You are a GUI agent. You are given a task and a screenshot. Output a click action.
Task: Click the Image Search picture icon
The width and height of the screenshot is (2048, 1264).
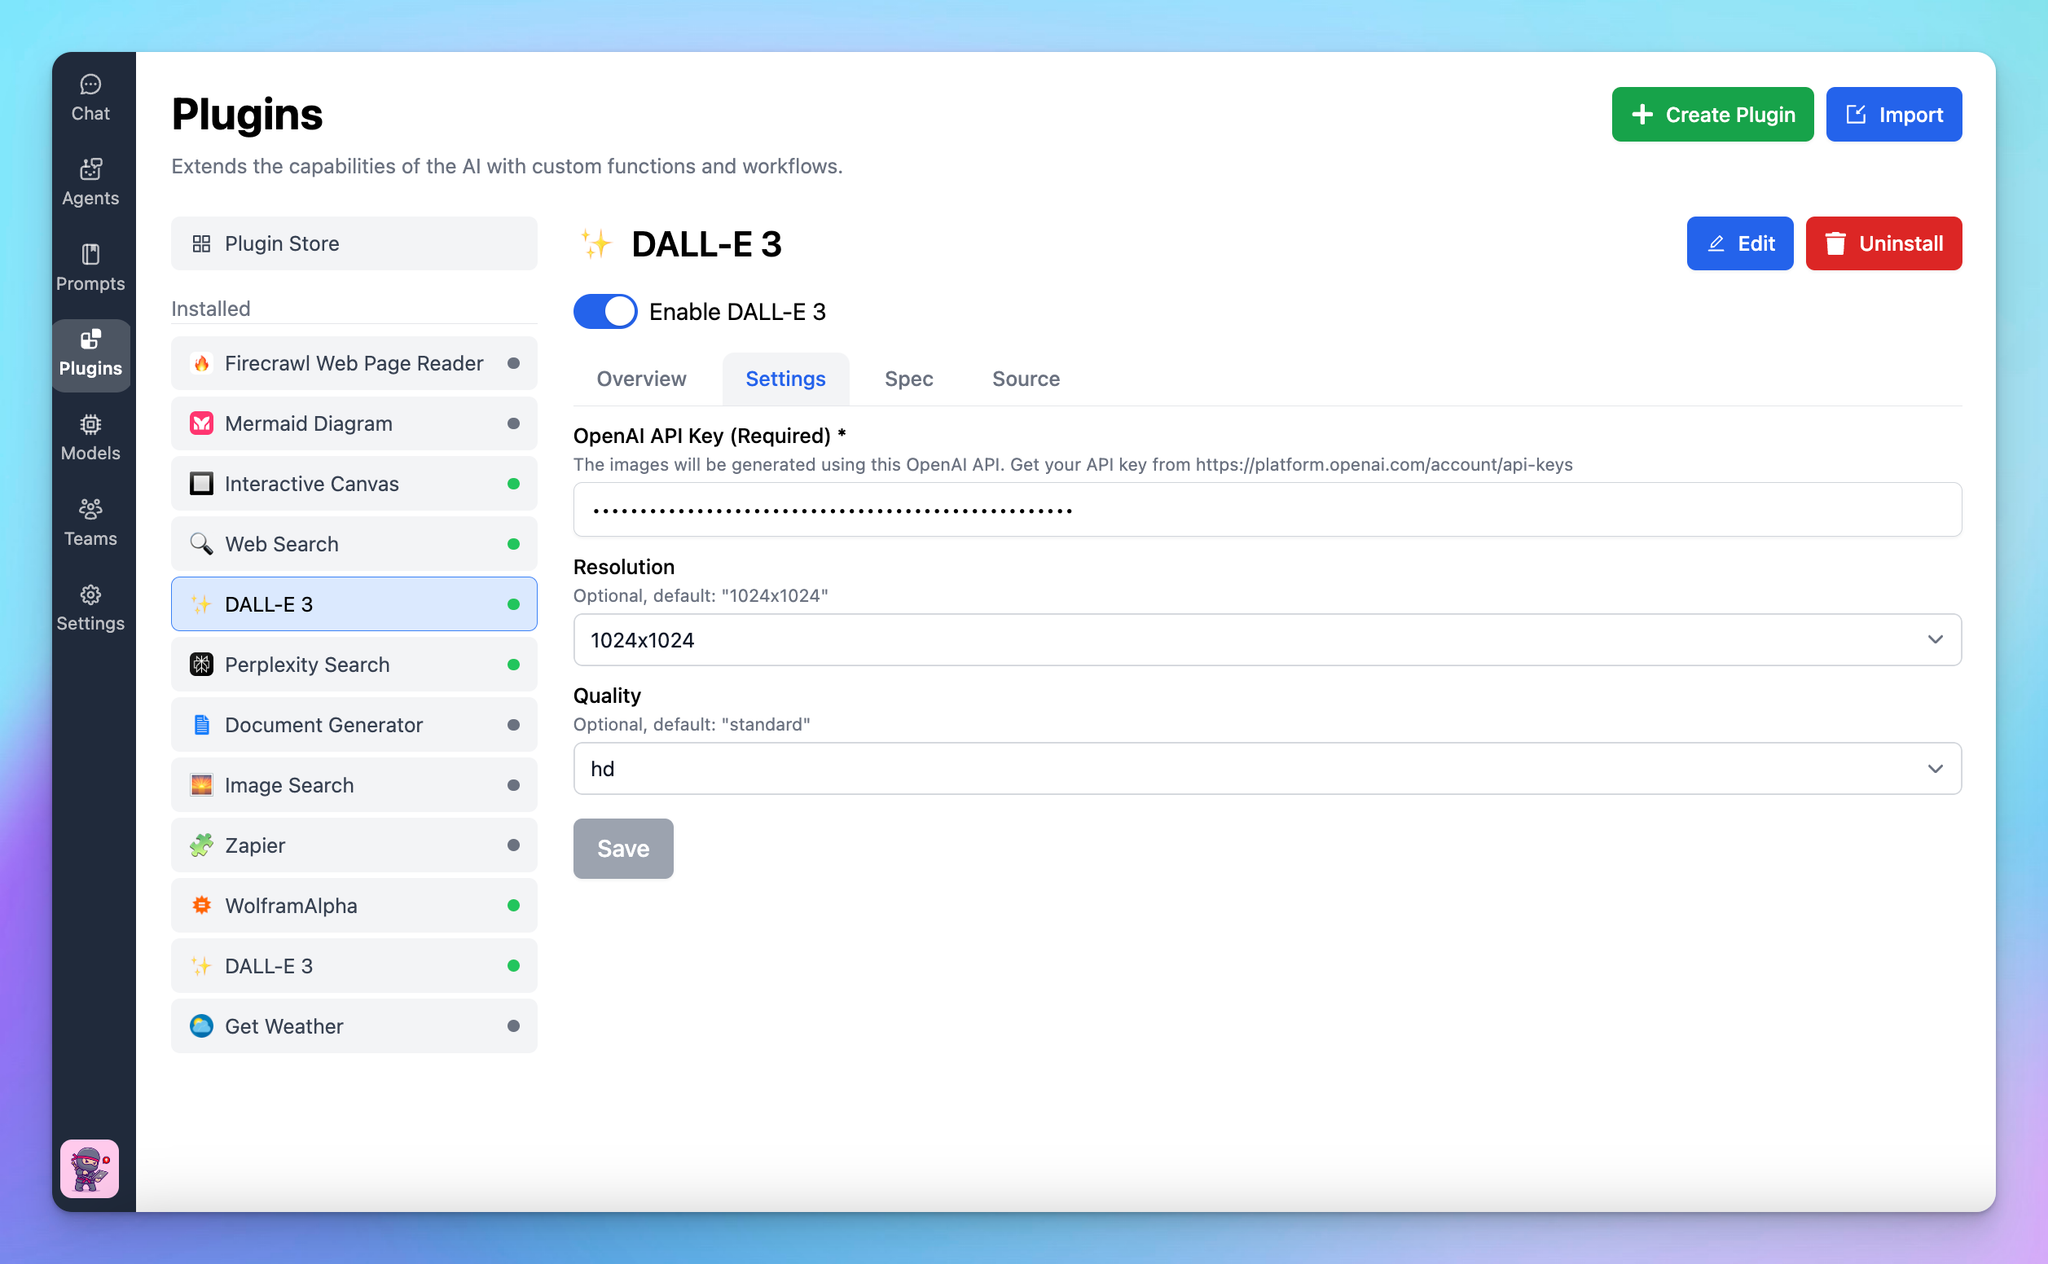201,785
